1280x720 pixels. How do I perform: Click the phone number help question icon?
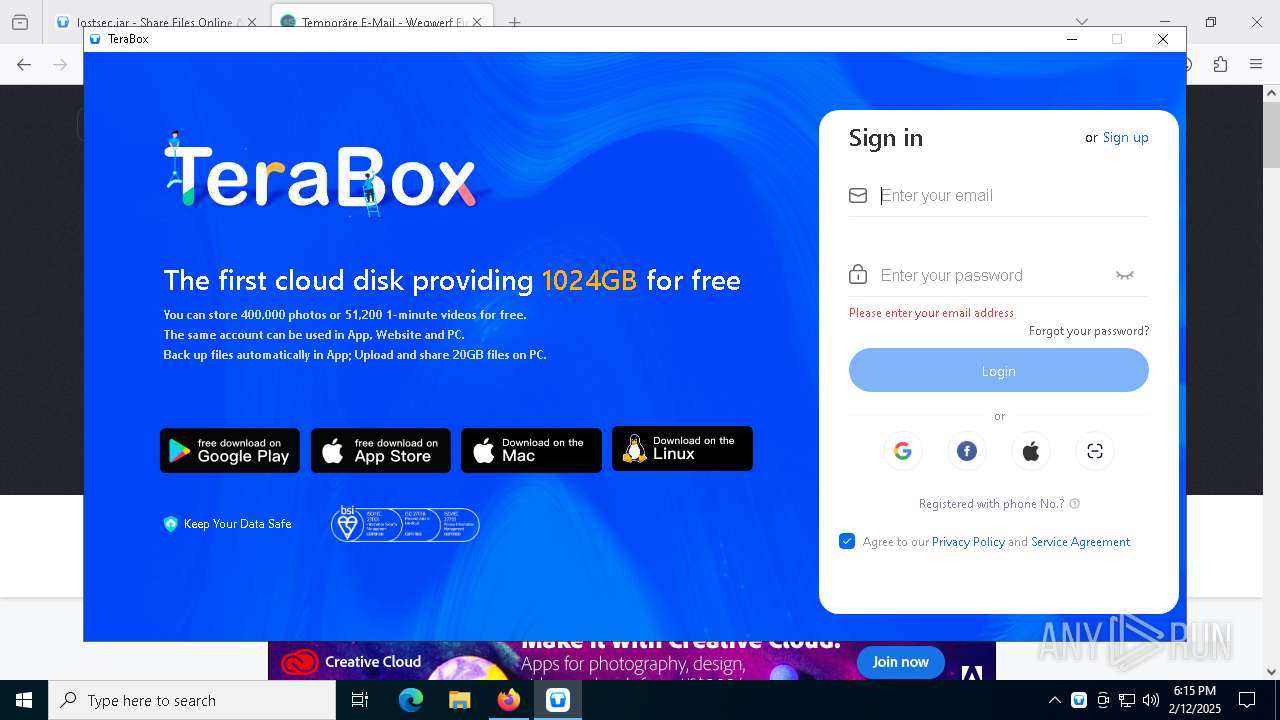1075,504
